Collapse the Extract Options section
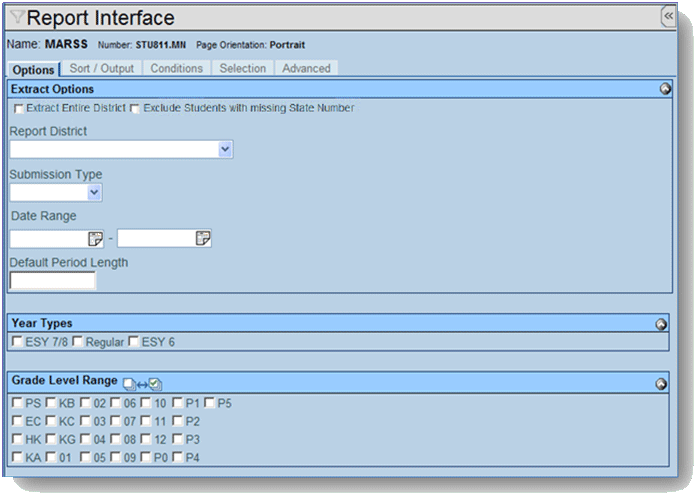The width and height of the screenshot is (700, 496). coord(662,89)
